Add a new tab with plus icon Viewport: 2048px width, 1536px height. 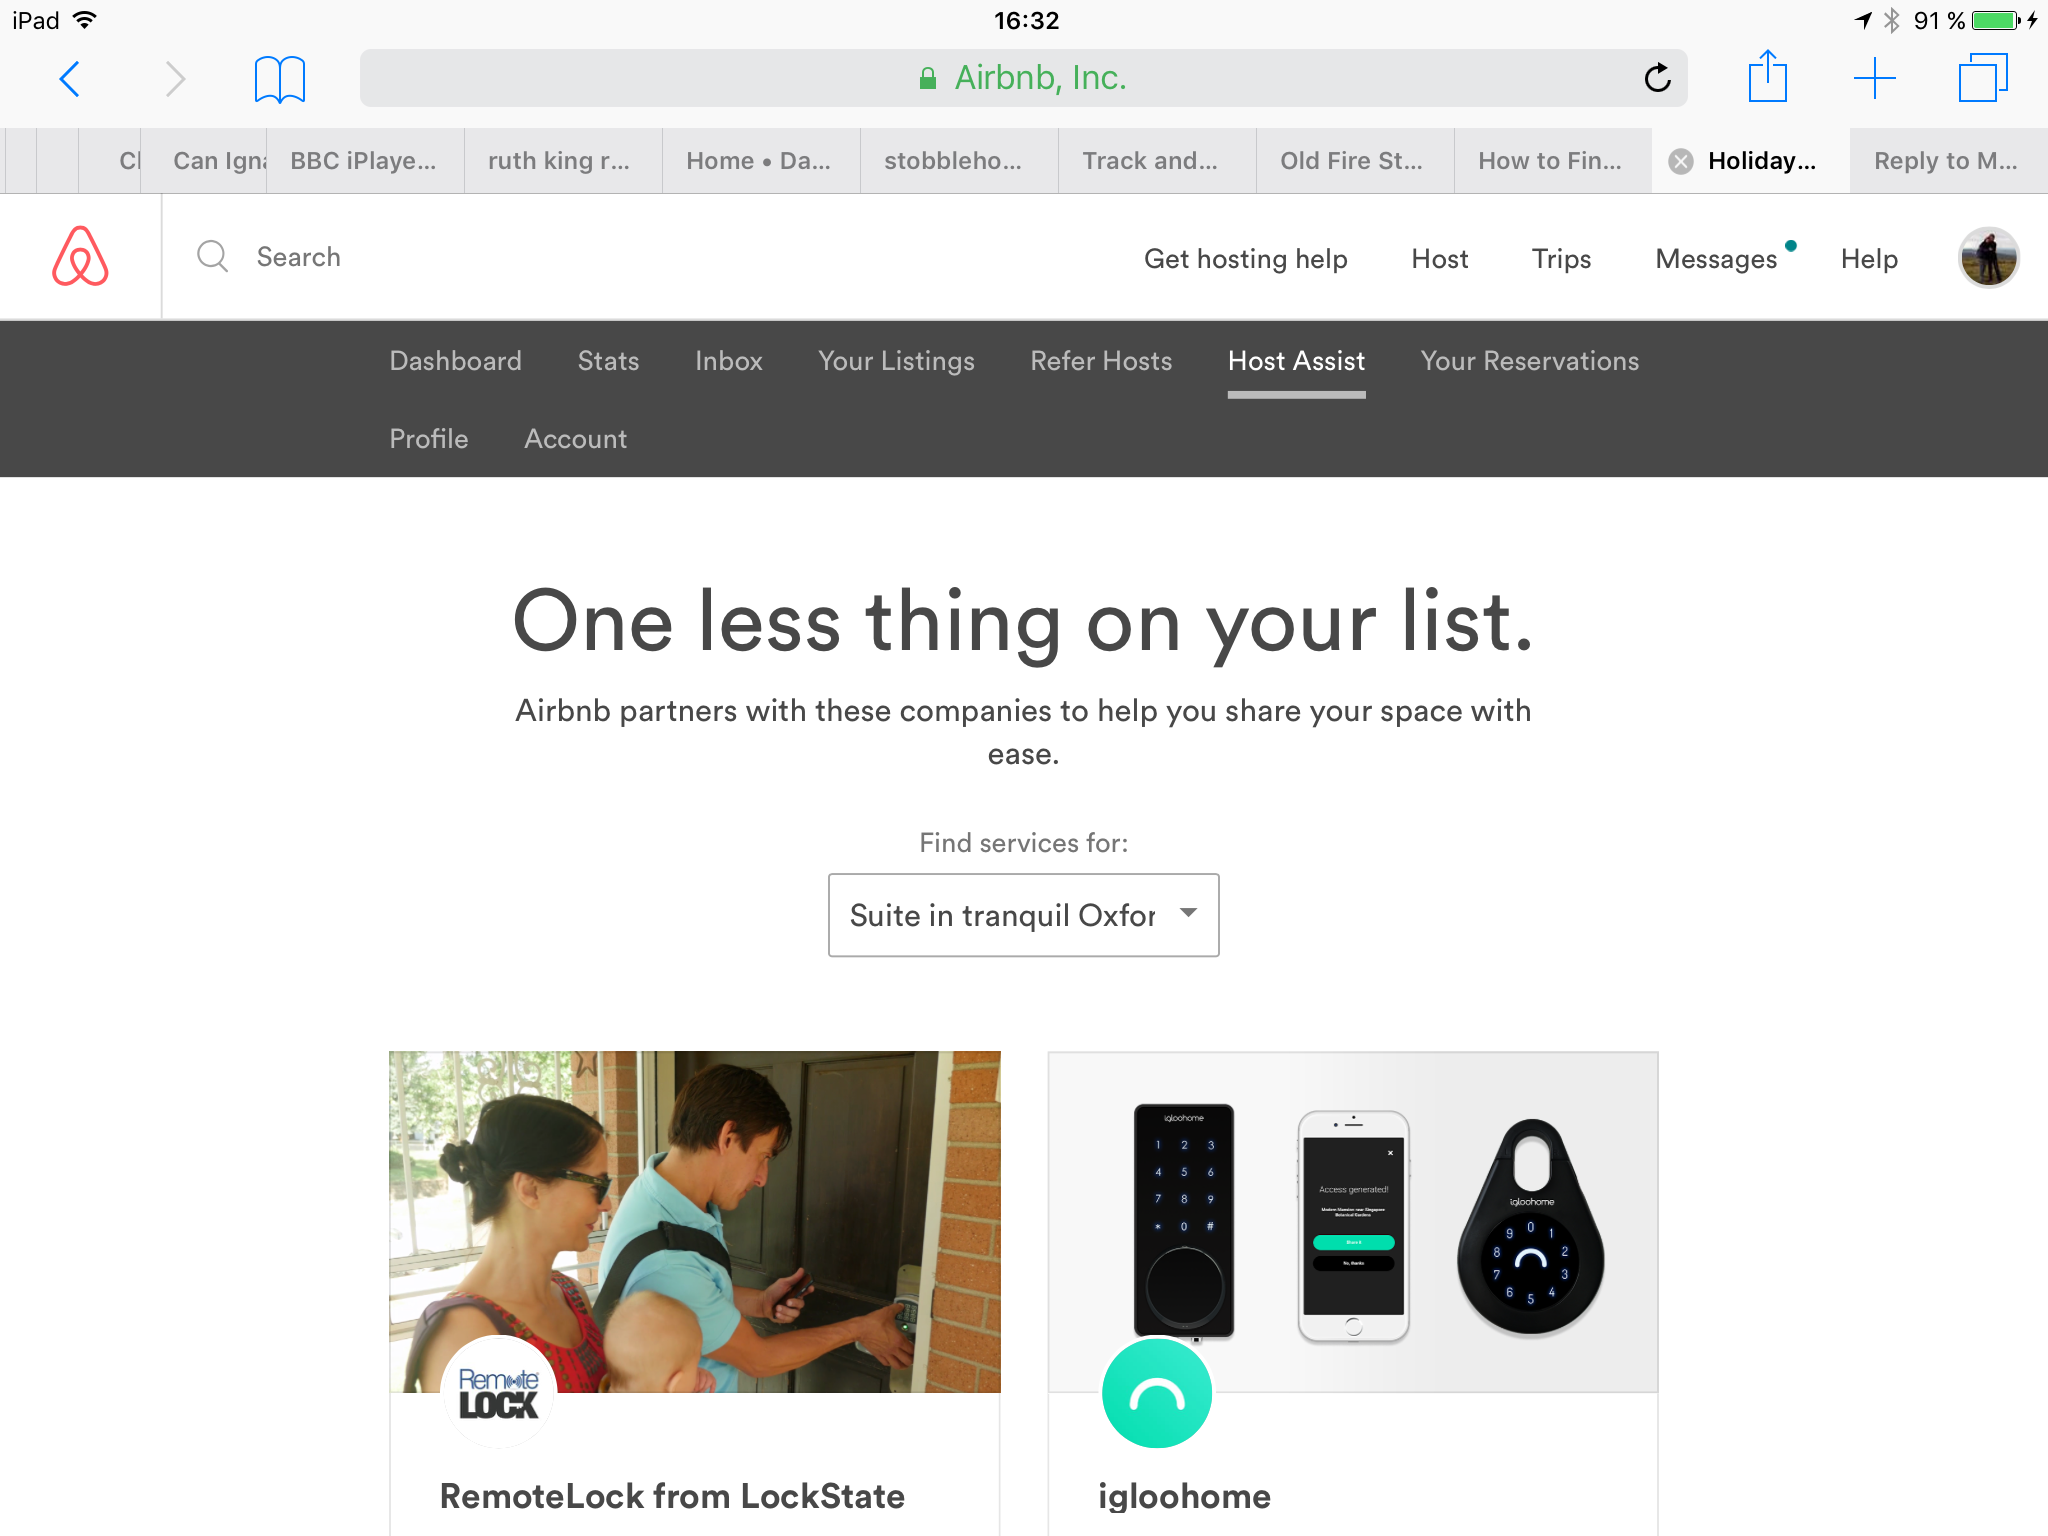click(1874, 78)
